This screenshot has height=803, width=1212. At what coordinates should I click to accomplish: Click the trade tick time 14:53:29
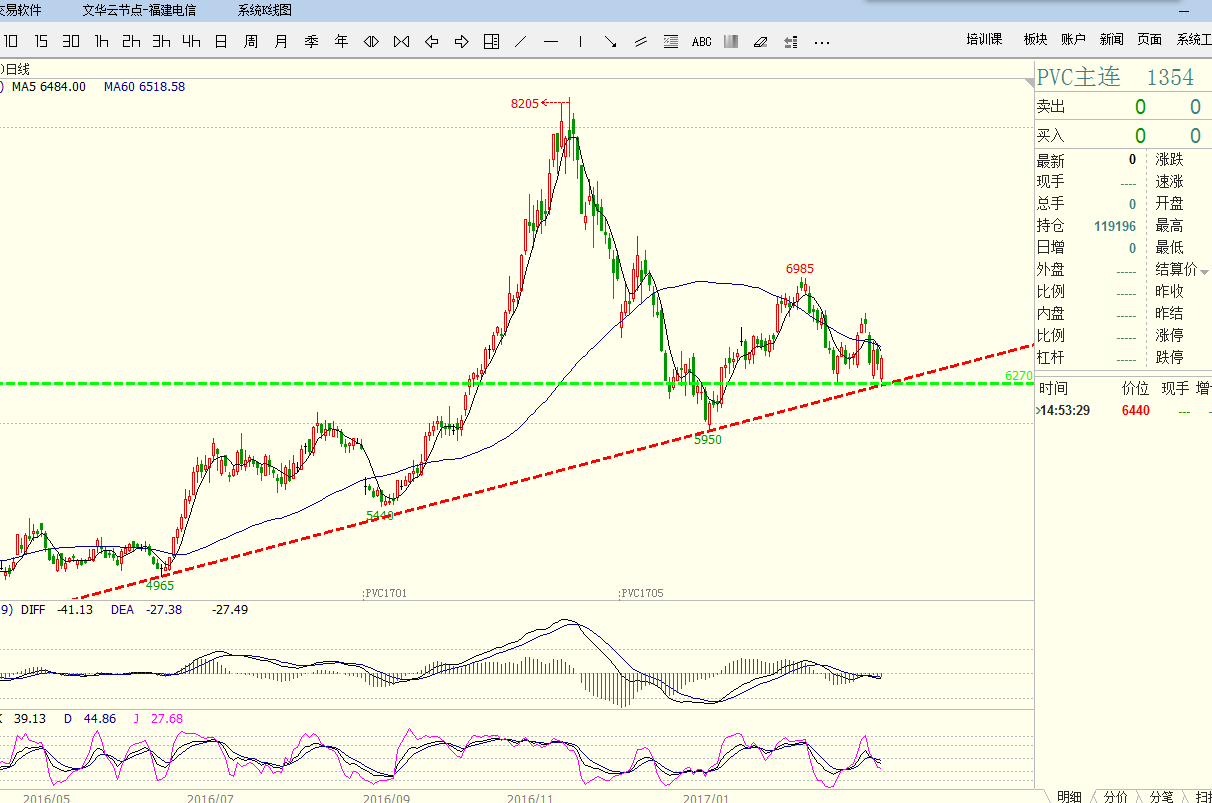[x=1066, y=410]
